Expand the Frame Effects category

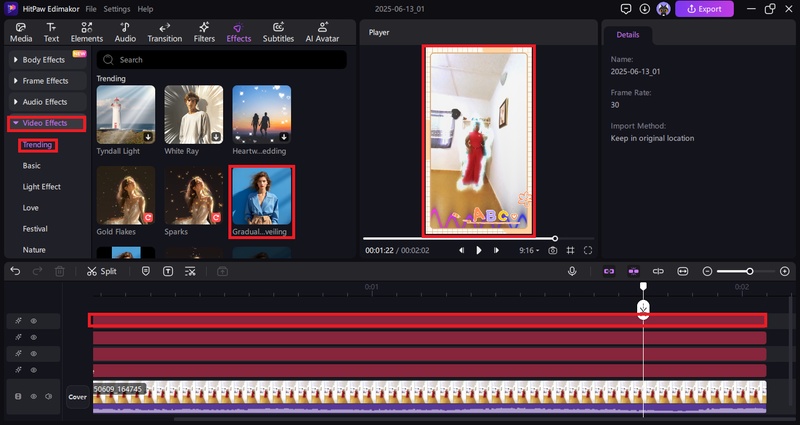[x=47, y=81]
